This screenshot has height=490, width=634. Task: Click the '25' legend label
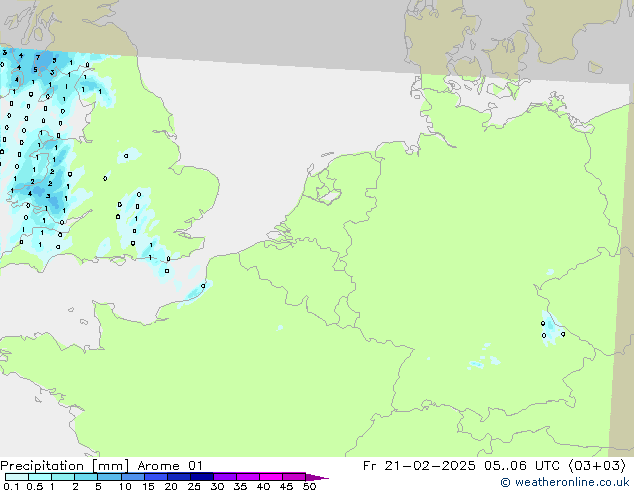coord(194,486)
